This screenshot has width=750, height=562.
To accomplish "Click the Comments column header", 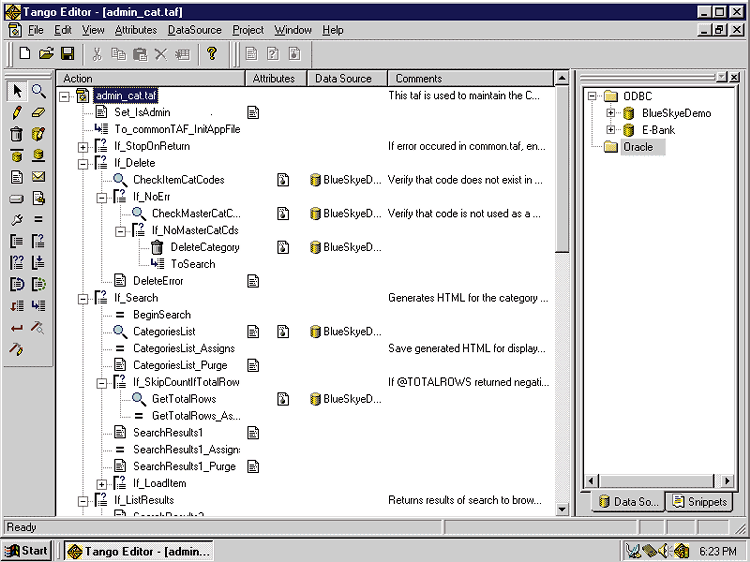I will tap(470, 78).
